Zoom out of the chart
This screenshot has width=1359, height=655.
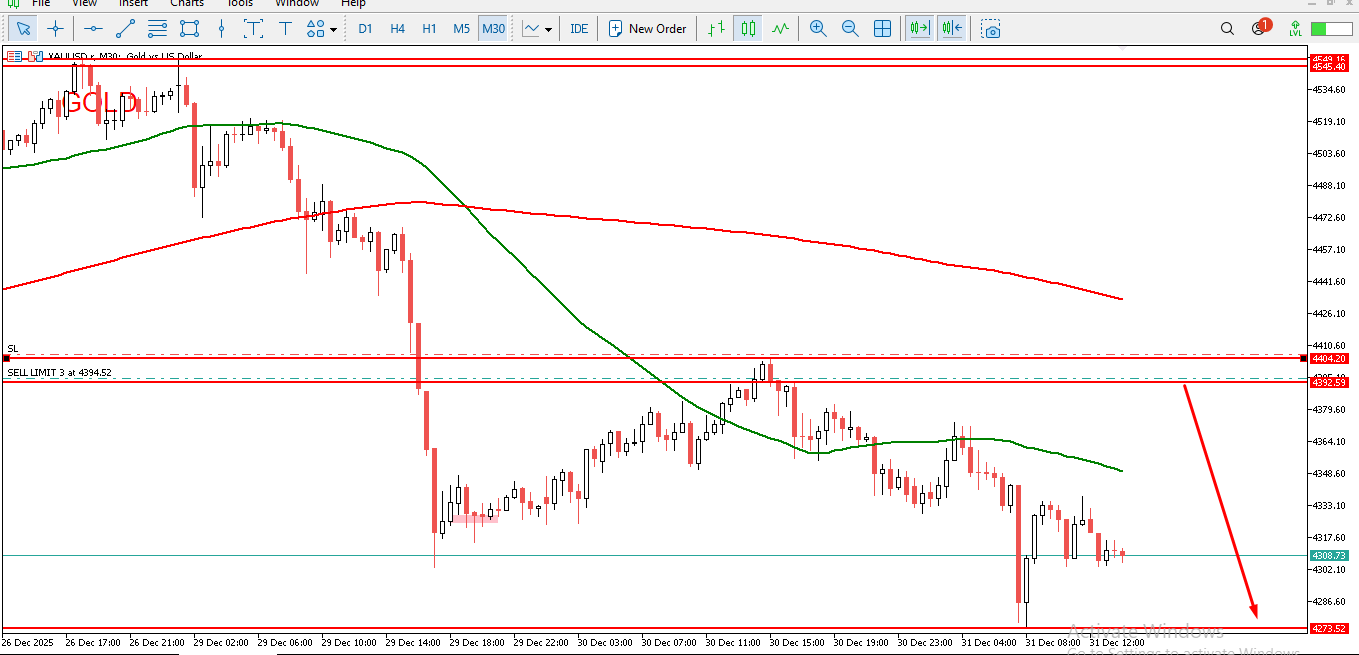850,29
